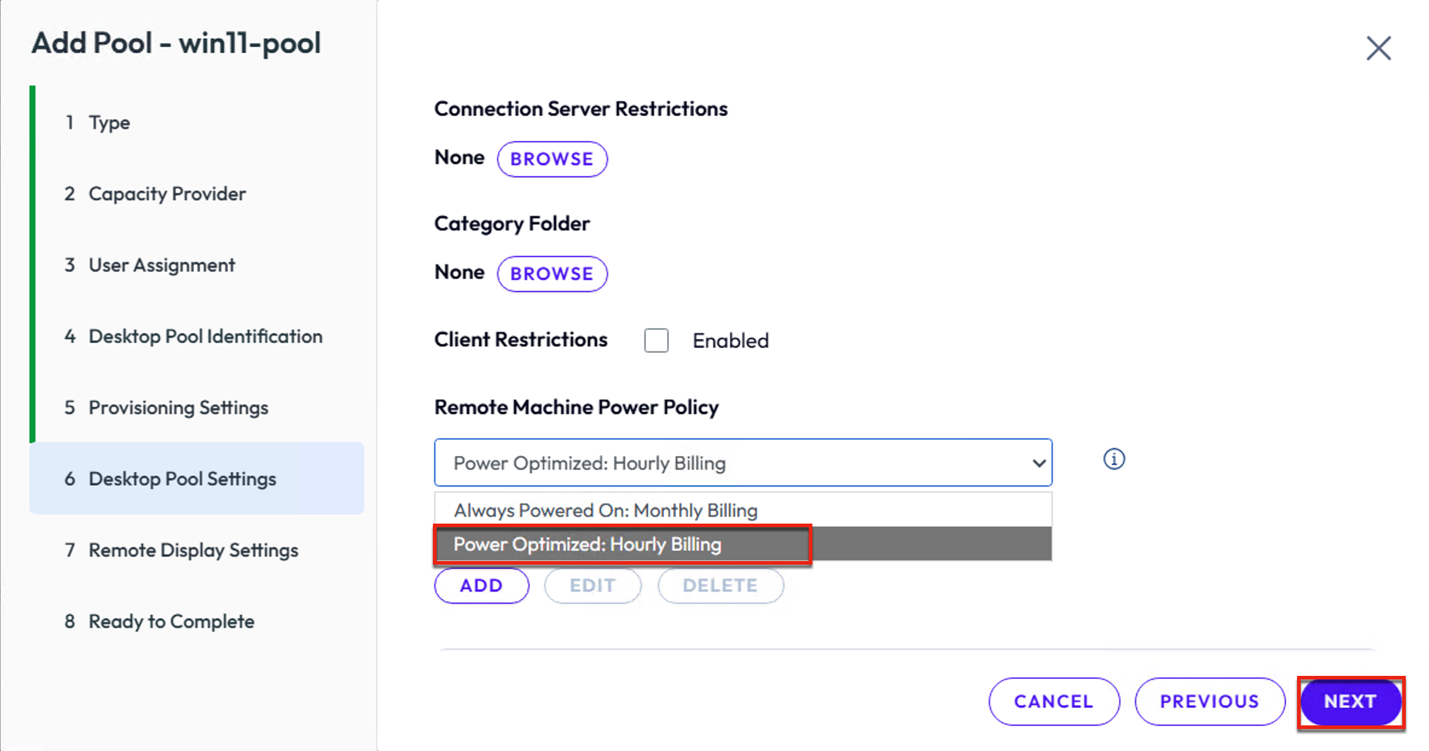
Task: Choose Power Optimized: Hourly Billing option
Action: click(743, 545)
